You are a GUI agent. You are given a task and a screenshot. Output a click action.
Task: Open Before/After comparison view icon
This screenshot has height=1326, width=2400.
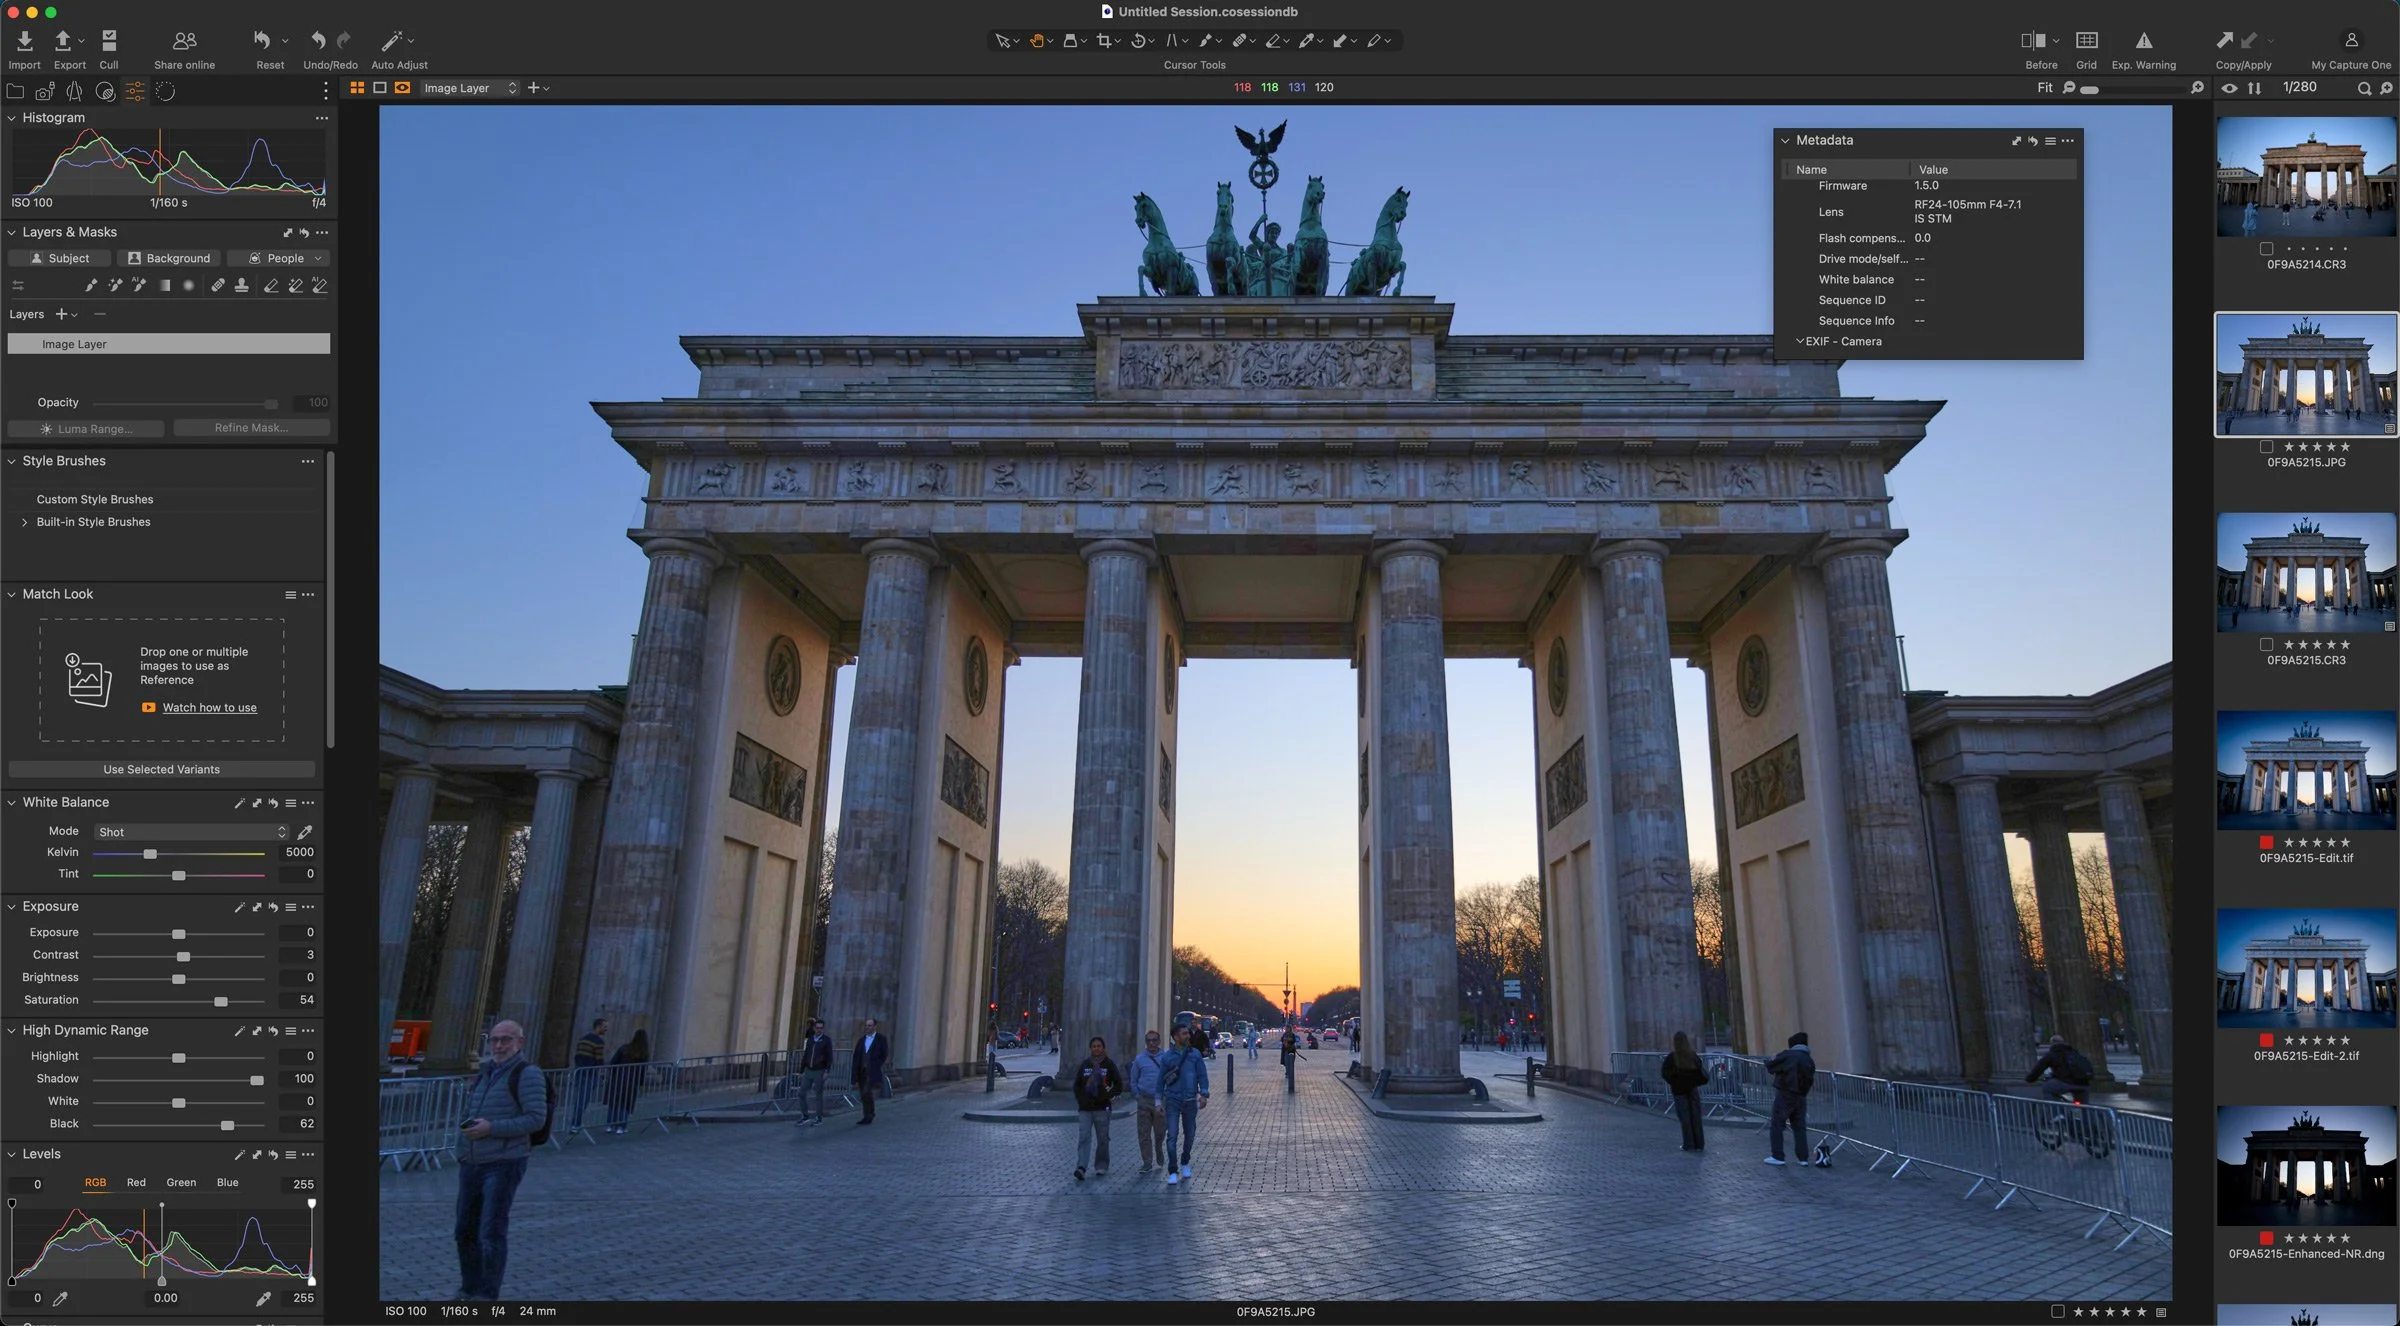2032,41
